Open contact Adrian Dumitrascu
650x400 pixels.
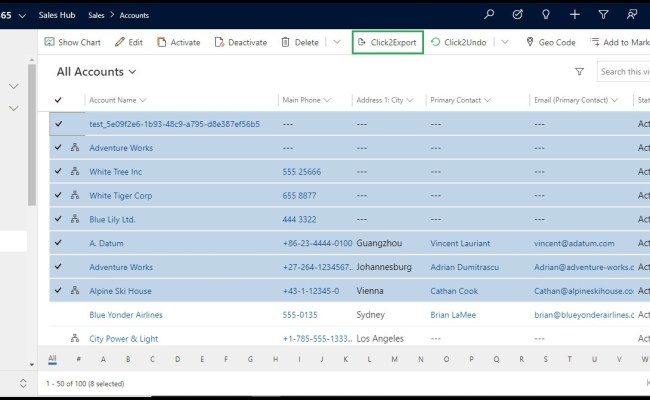(x=465, y=267)
